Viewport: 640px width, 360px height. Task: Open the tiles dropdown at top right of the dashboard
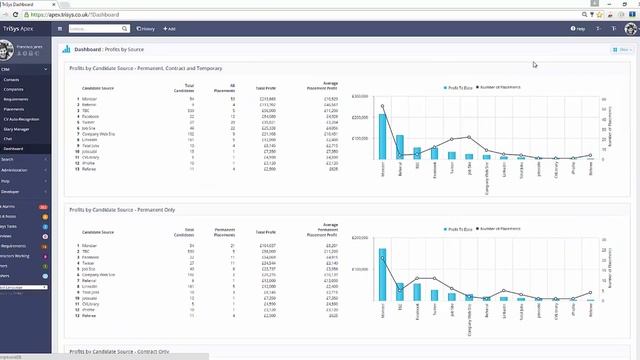[x=622, y=49]
